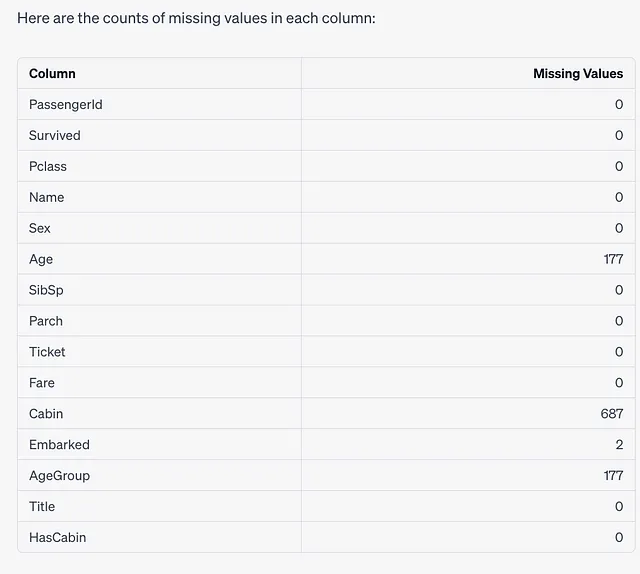Select the PassengerId row label
The image size is (640, 574).
[x=66, y=105]
